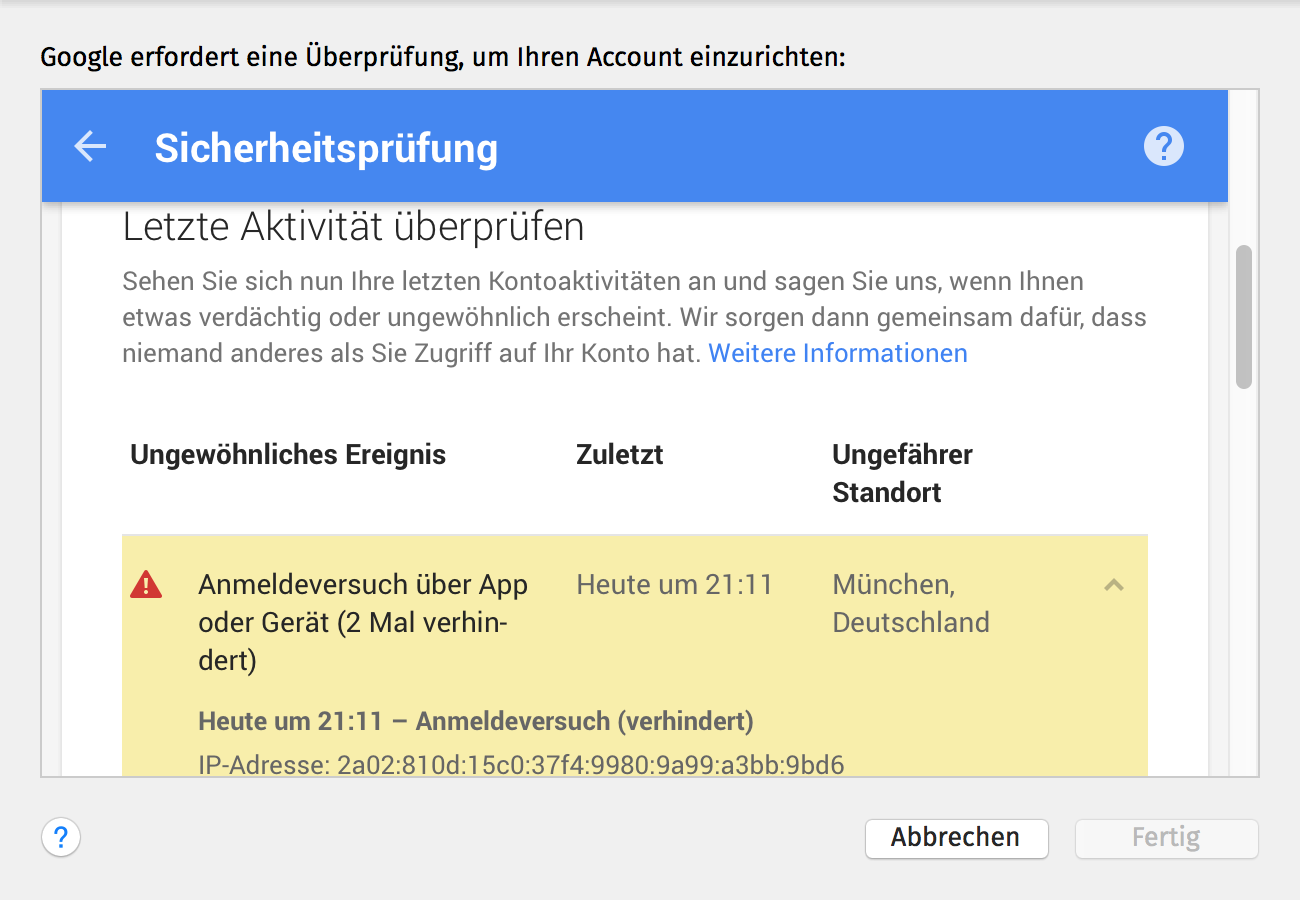Click the location cell München, Deutschland
Viewport: 1300px width, 900px height.
click(911, 603)
